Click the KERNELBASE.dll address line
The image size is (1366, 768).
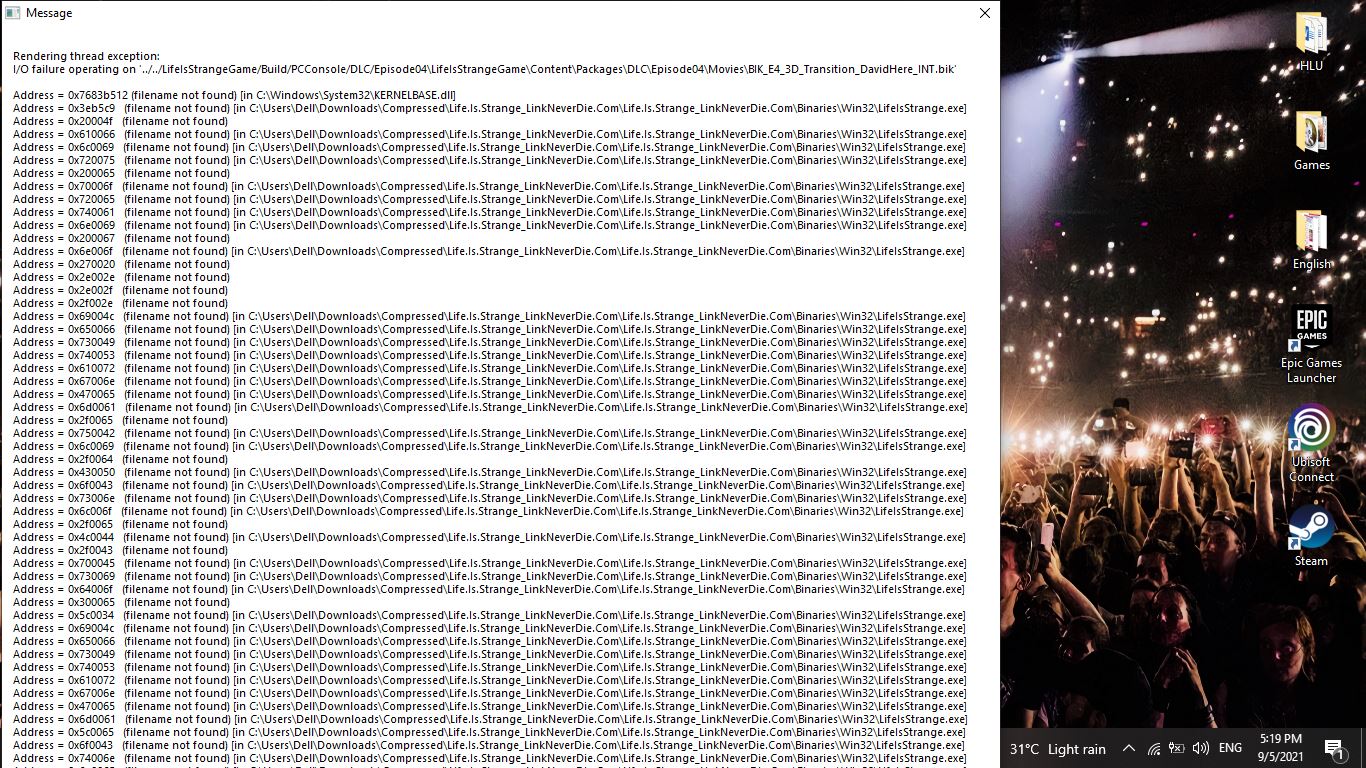(234, 95)
